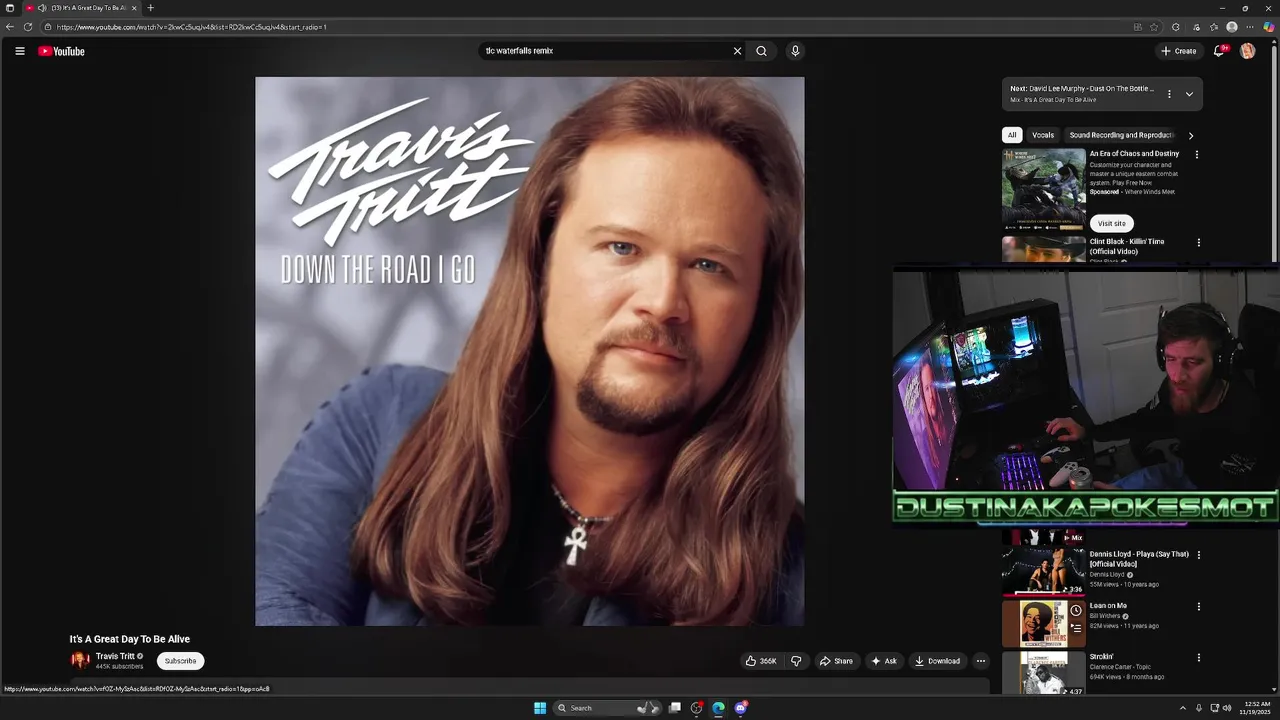1280x720 pixels.
Task: Open Strokin' by Clarence Carter title
Action: pyautogui.click(x=1101, y=657)
